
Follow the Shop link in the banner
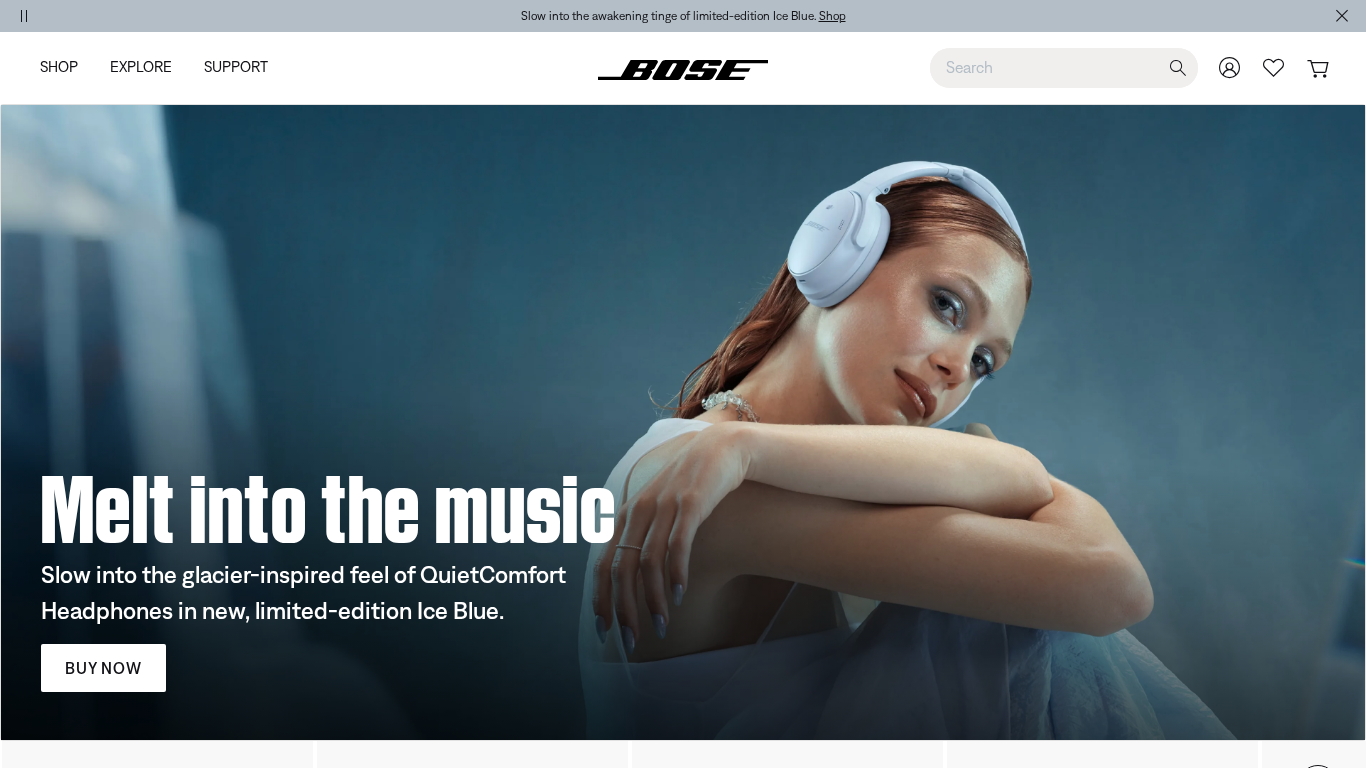click(x=832, y=16)
